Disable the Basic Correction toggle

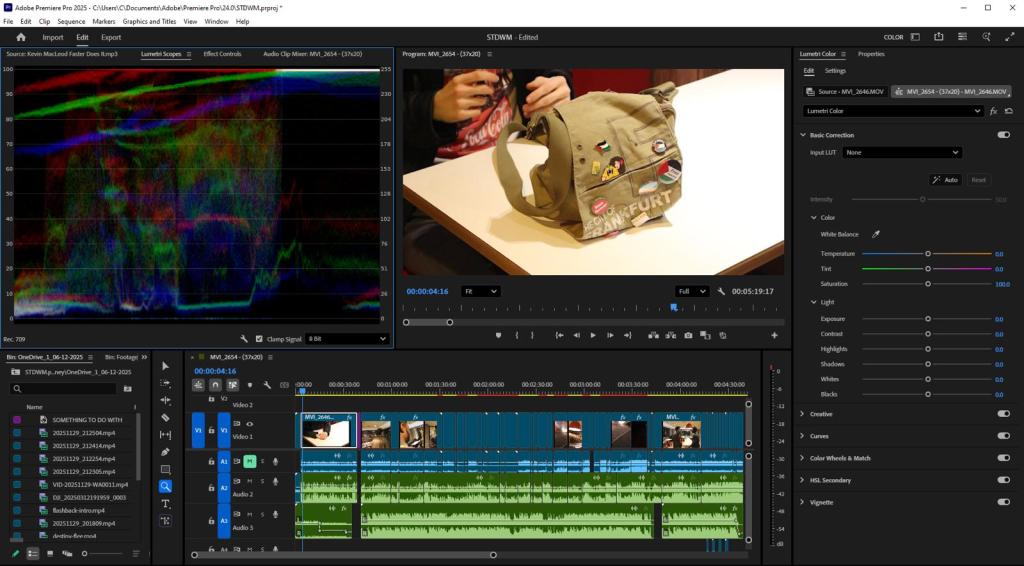[x=1003, y=135]
